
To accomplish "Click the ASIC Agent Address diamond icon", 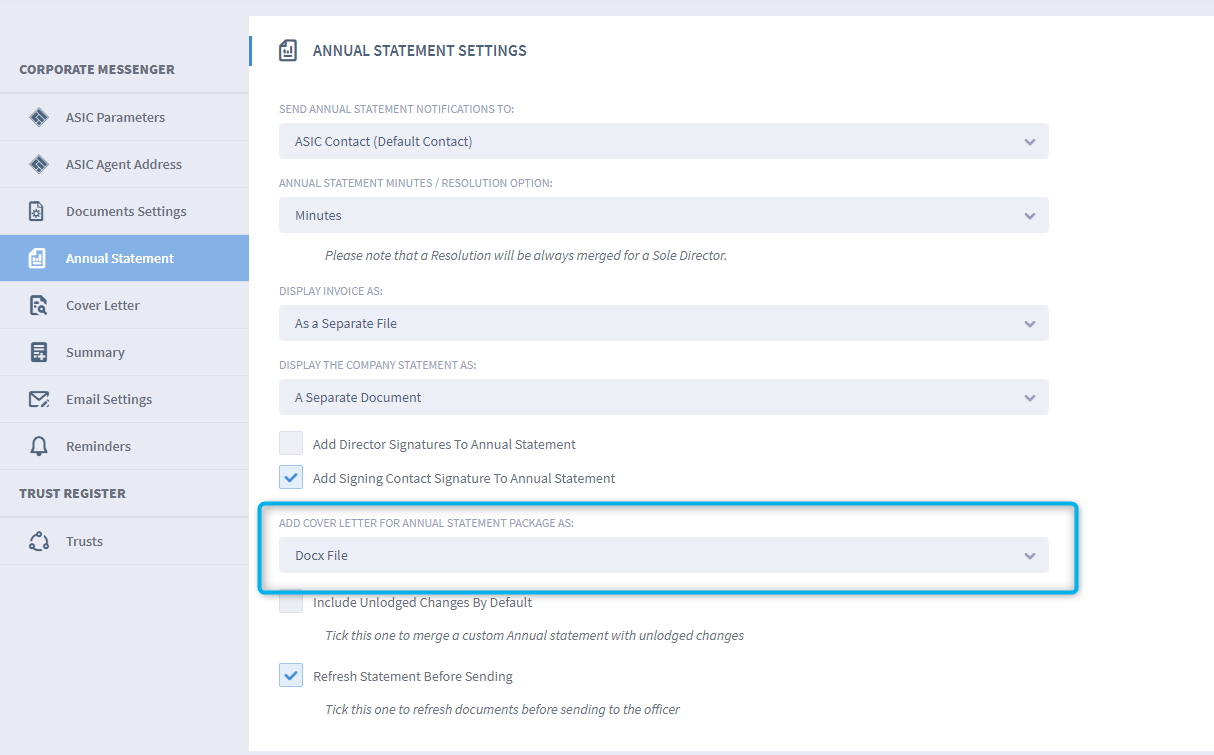I will [x=39, y=164].
